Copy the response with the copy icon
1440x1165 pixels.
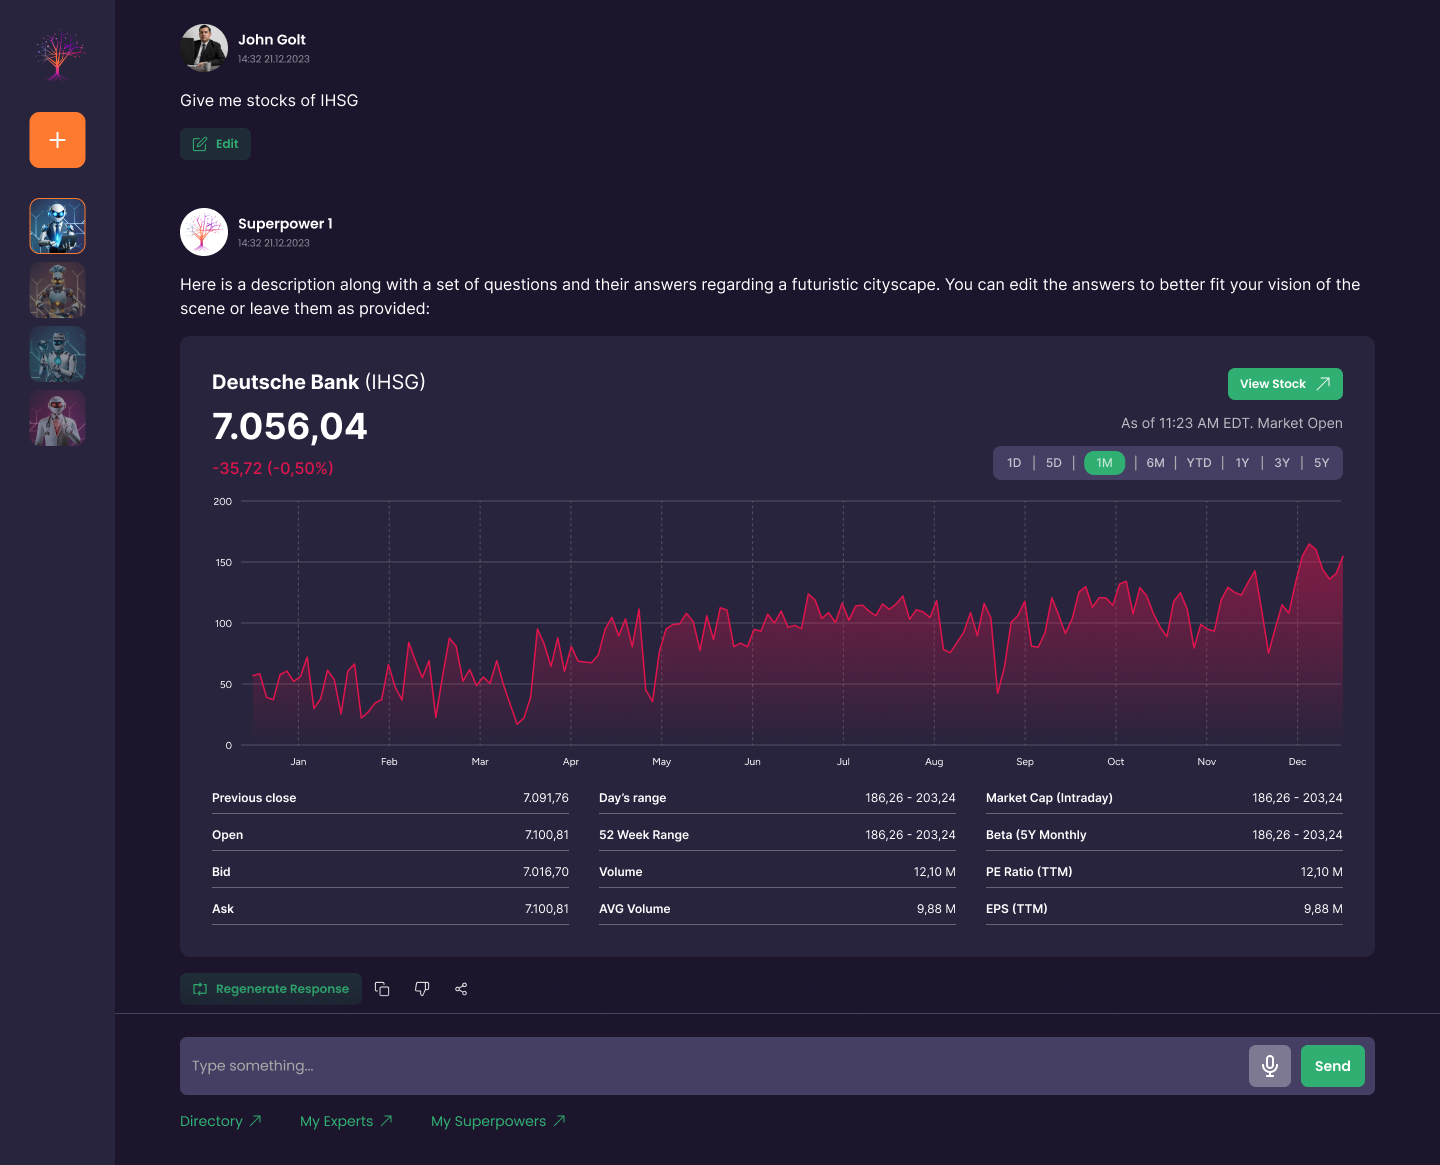[382, 989]
